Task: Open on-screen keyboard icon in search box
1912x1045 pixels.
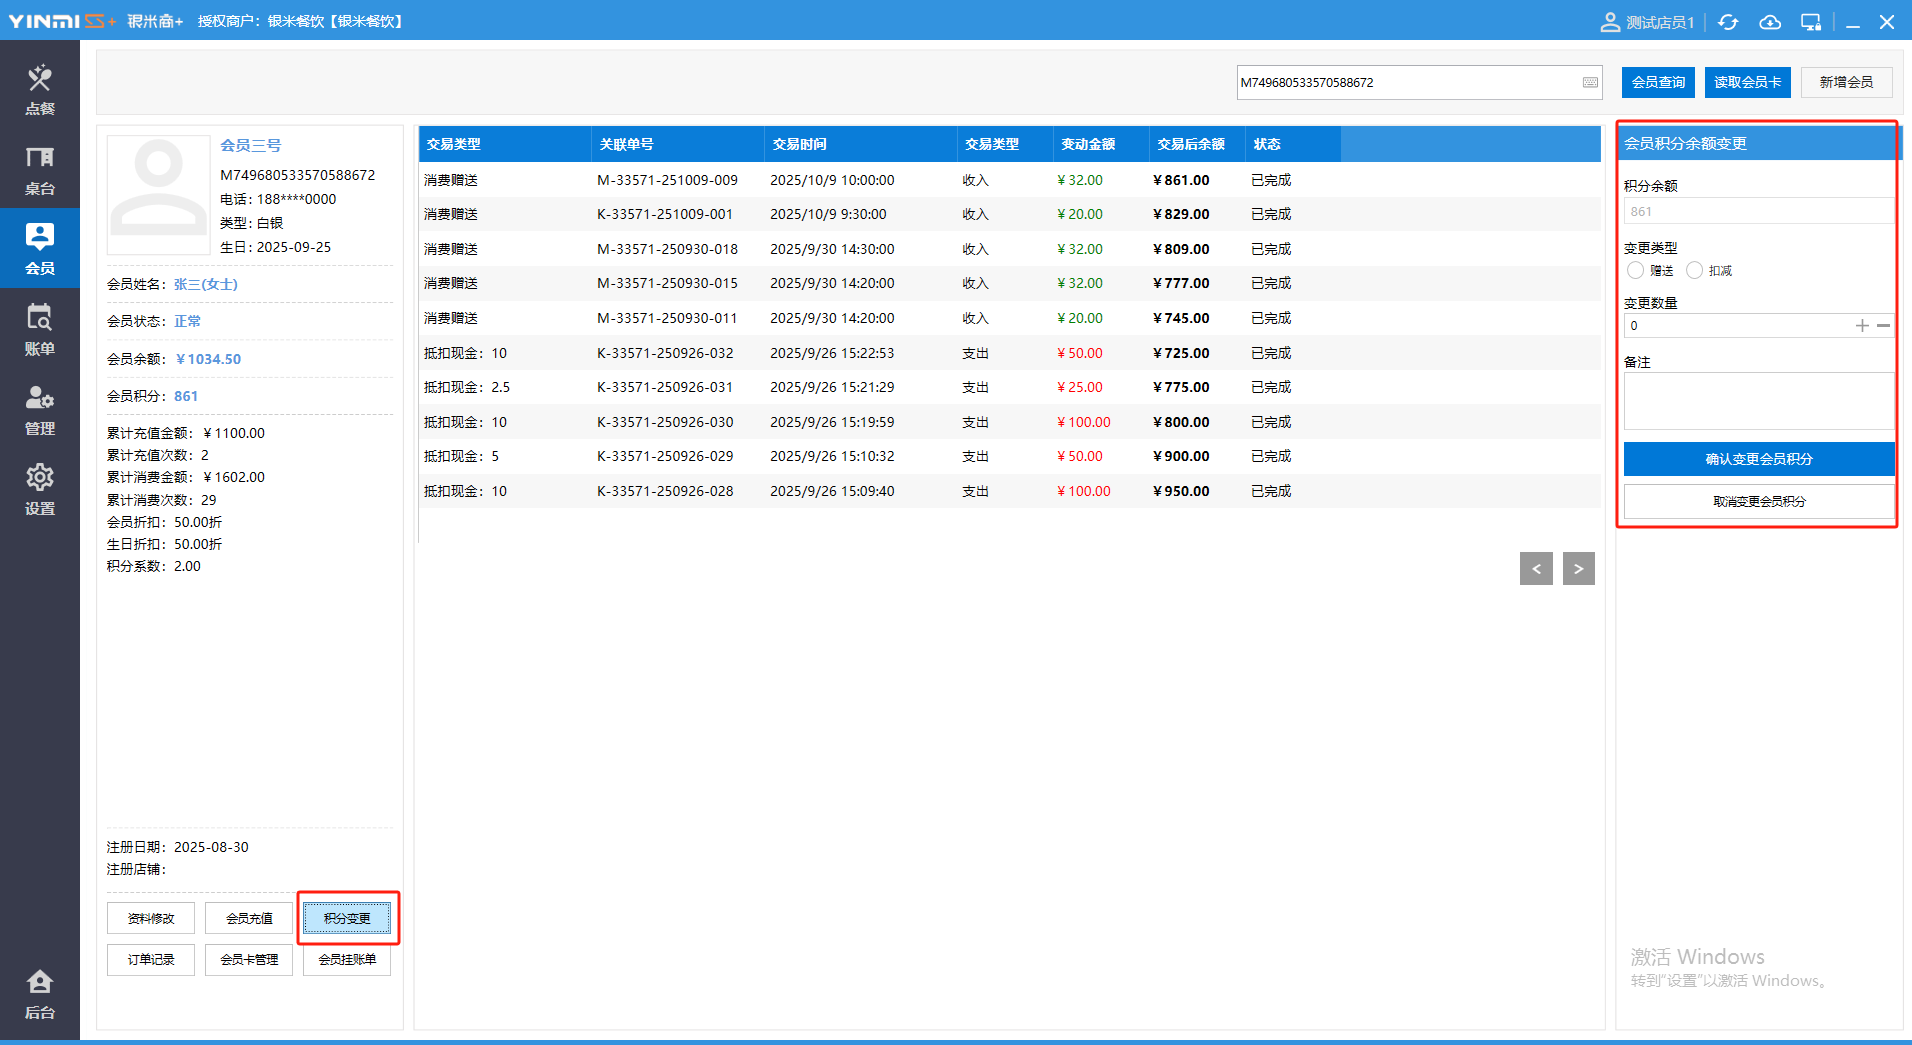Action: tap(1590, 83)
